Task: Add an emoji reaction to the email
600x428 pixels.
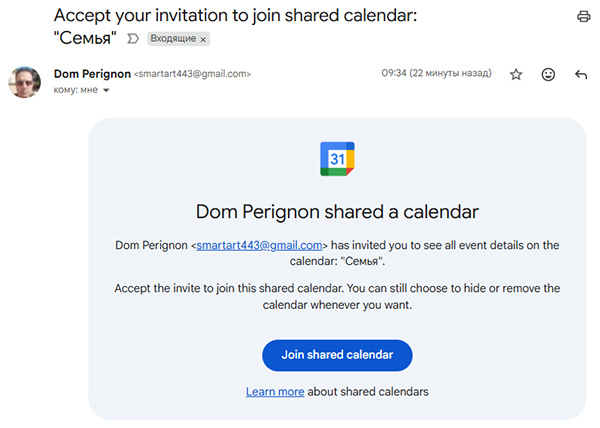Action: coord(548,75)
